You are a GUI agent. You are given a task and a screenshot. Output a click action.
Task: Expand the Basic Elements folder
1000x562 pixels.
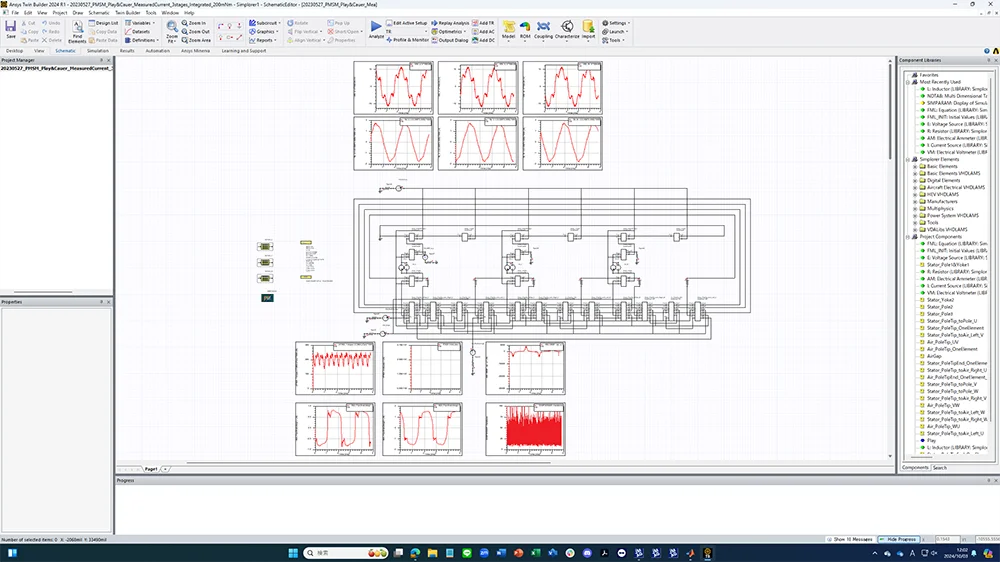coord(915,166)
